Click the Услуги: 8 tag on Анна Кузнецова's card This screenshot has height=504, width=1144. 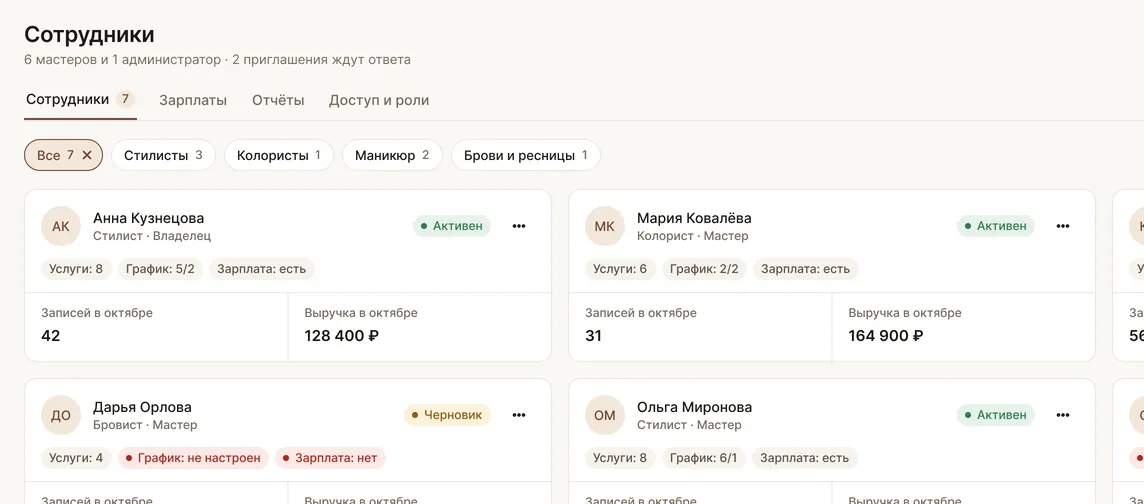76,269
